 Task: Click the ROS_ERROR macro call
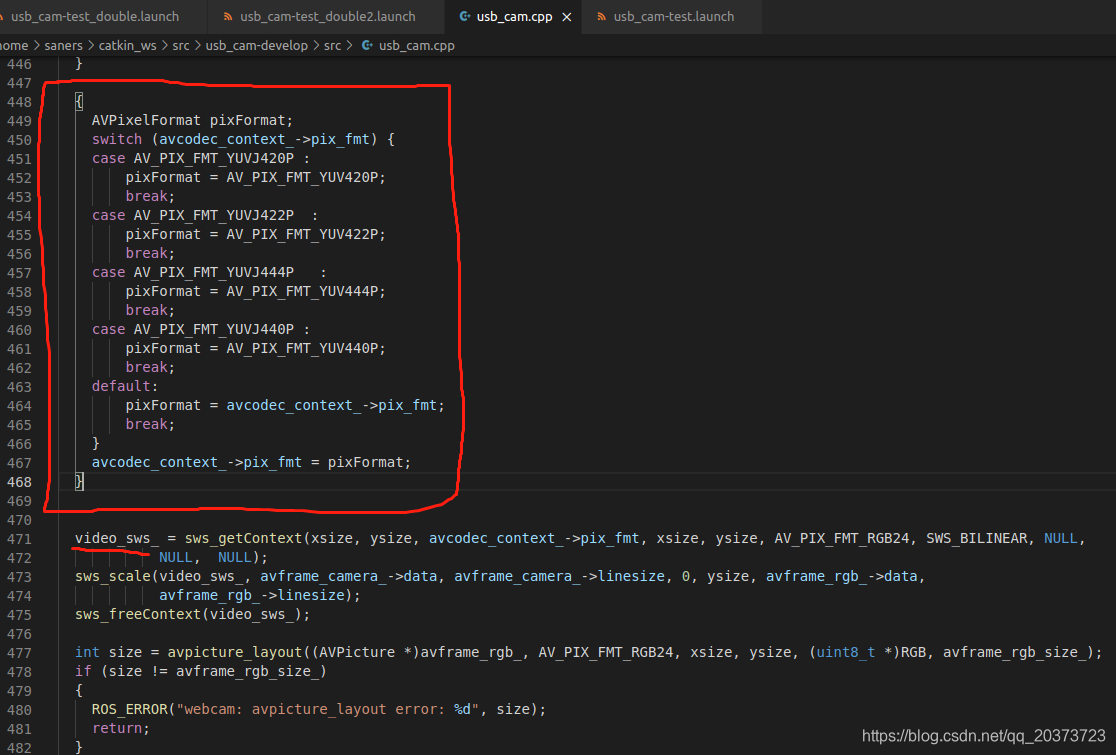pos(130,709)
